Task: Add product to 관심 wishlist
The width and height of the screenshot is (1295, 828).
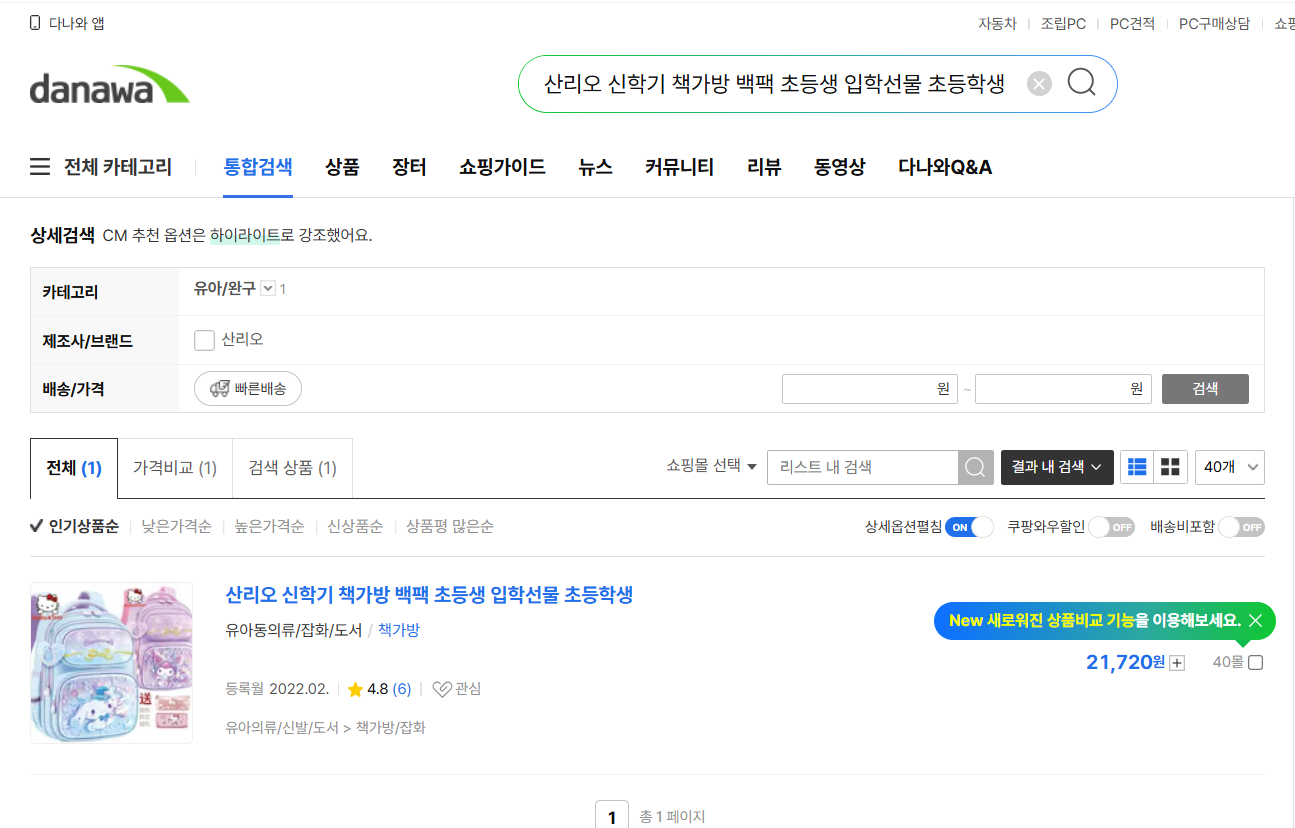Action: coord(456,689)
